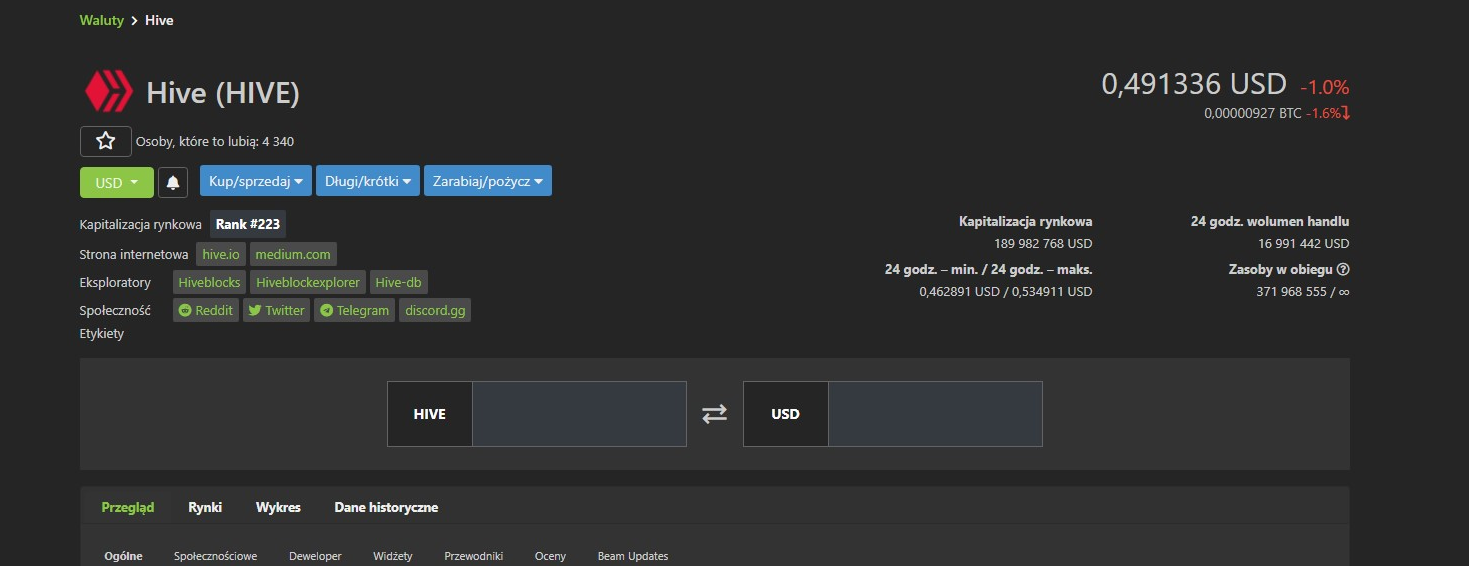Add Hive to favorites with star button

tap(106, 141)
